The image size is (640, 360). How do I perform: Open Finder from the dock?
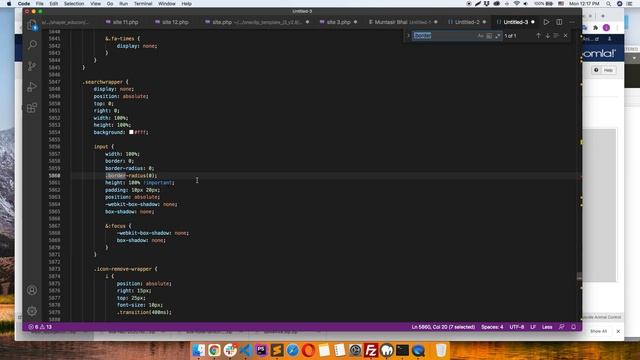[199, 350]
